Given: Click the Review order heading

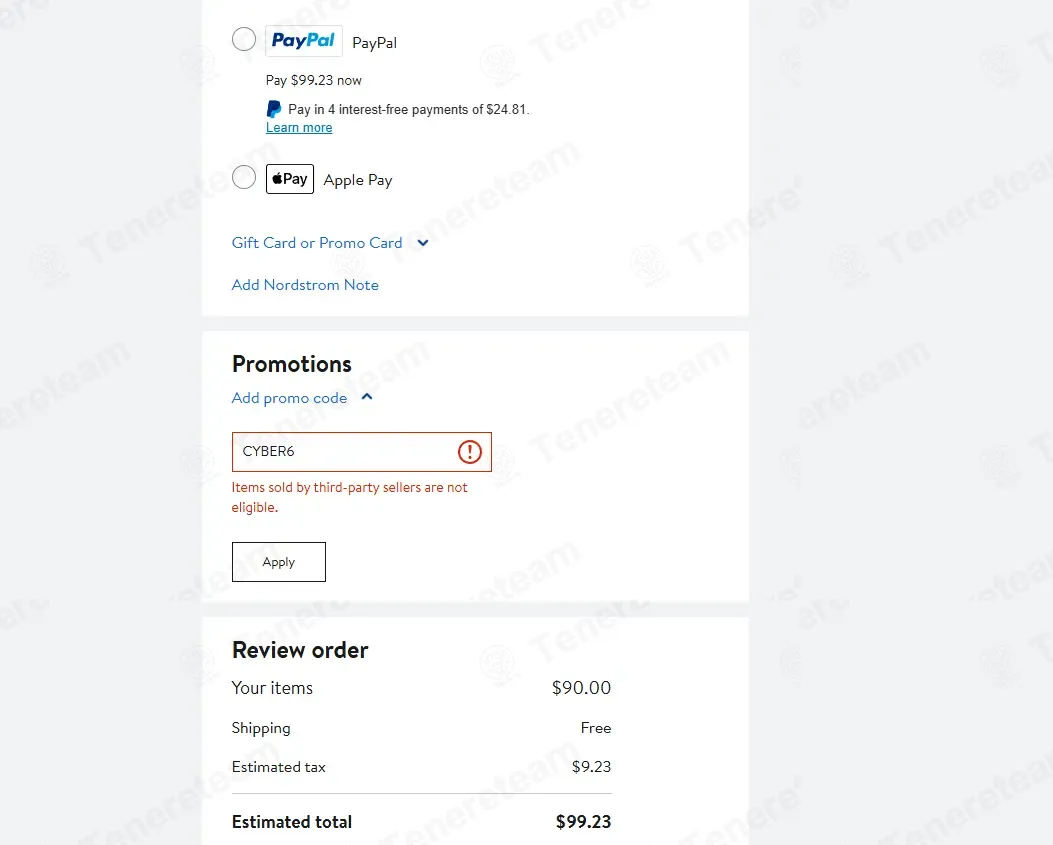Looking at the screenshot, I should [x=300, y=650].
